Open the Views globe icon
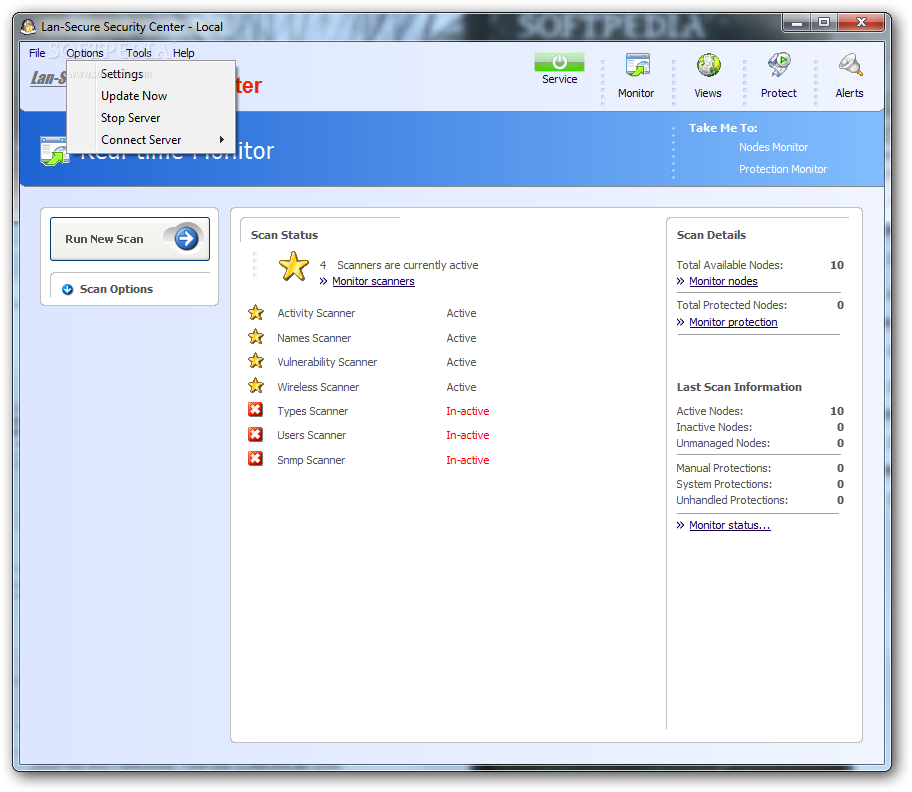 tap(708, 65)
